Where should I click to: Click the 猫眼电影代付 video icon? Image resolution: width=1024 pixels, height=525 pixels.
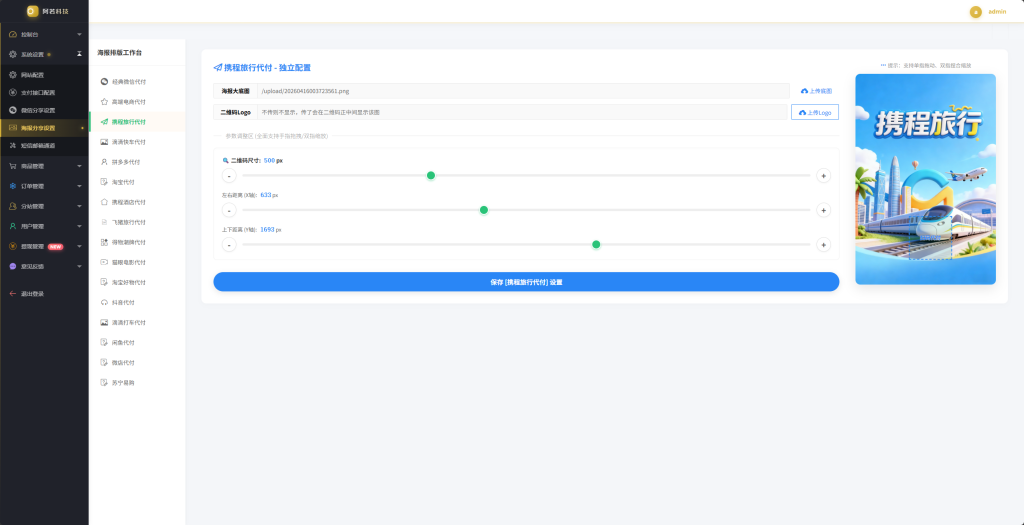[104, 262]
